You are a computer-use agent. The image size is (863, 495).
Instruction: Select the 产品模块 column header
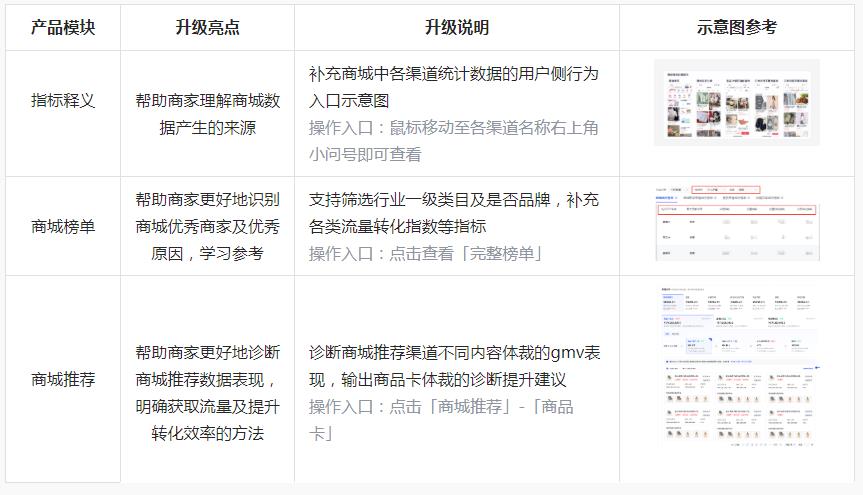pyautogui.click(x=63, y=27)
